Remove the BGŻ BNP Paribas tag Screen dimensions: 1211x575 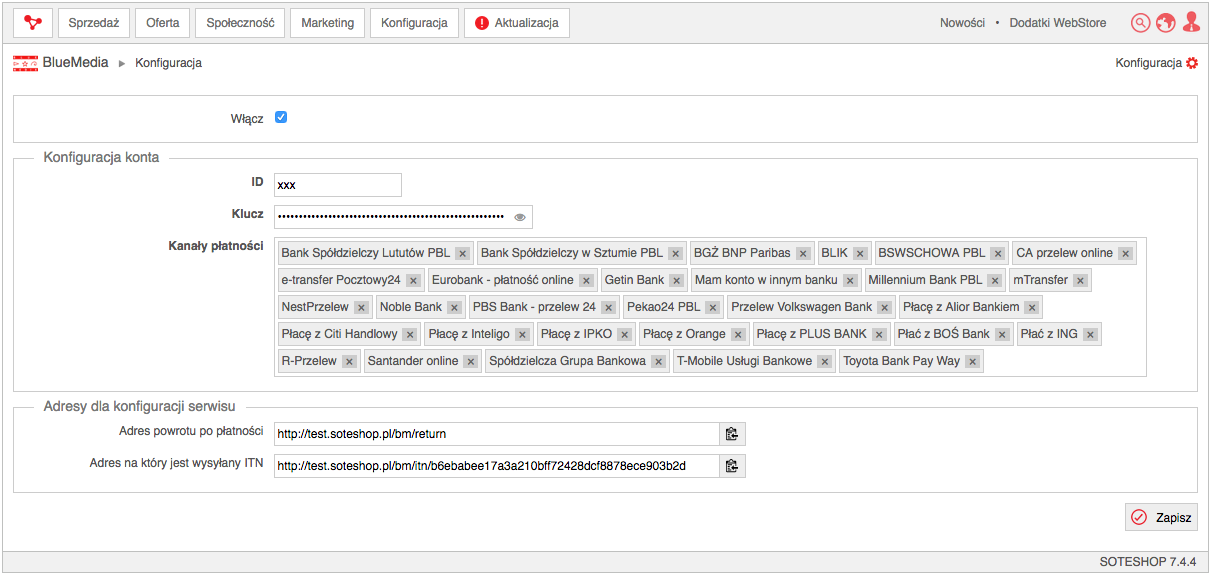(x=803, y=254)
